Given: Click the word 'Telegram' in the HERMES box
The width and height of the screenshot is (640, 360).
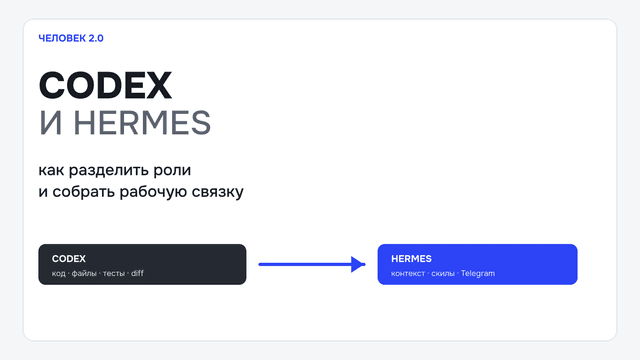Looking at the screenshot, I should (x=478, y=273).
